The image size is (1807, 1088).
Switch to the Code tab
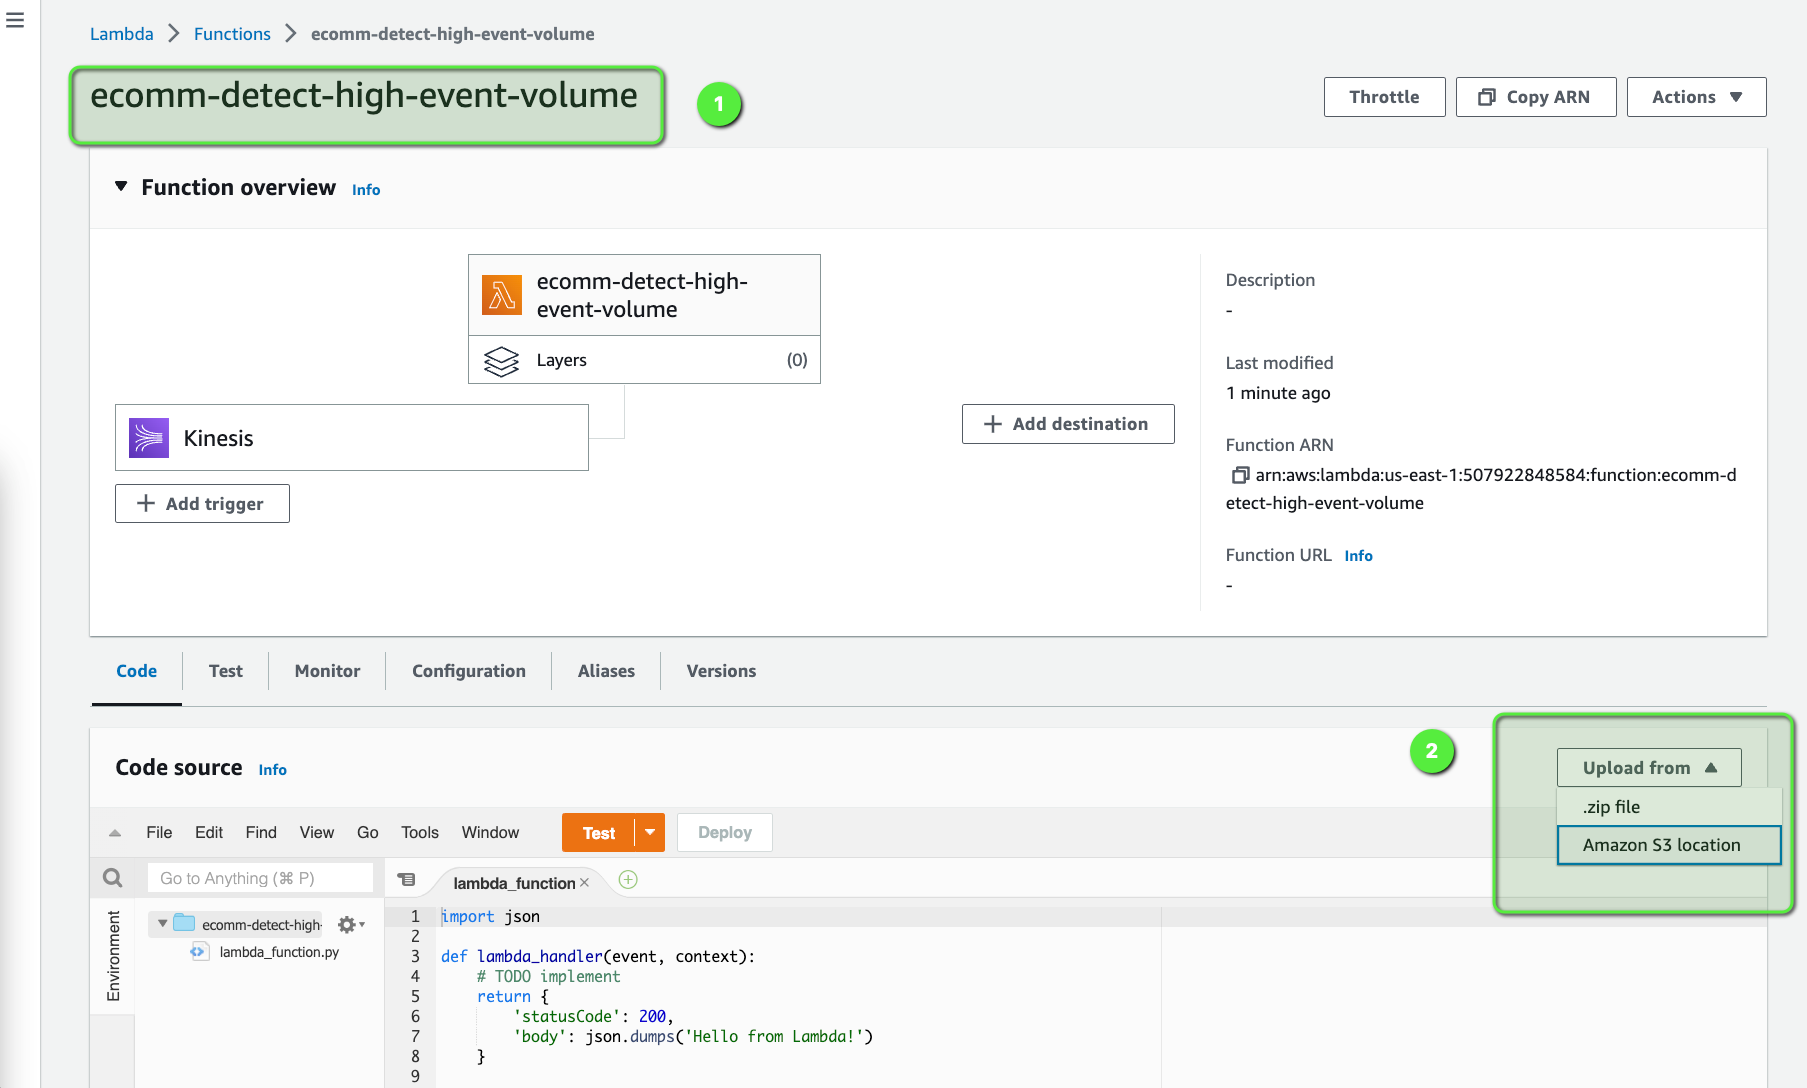(x=136, y=671)
